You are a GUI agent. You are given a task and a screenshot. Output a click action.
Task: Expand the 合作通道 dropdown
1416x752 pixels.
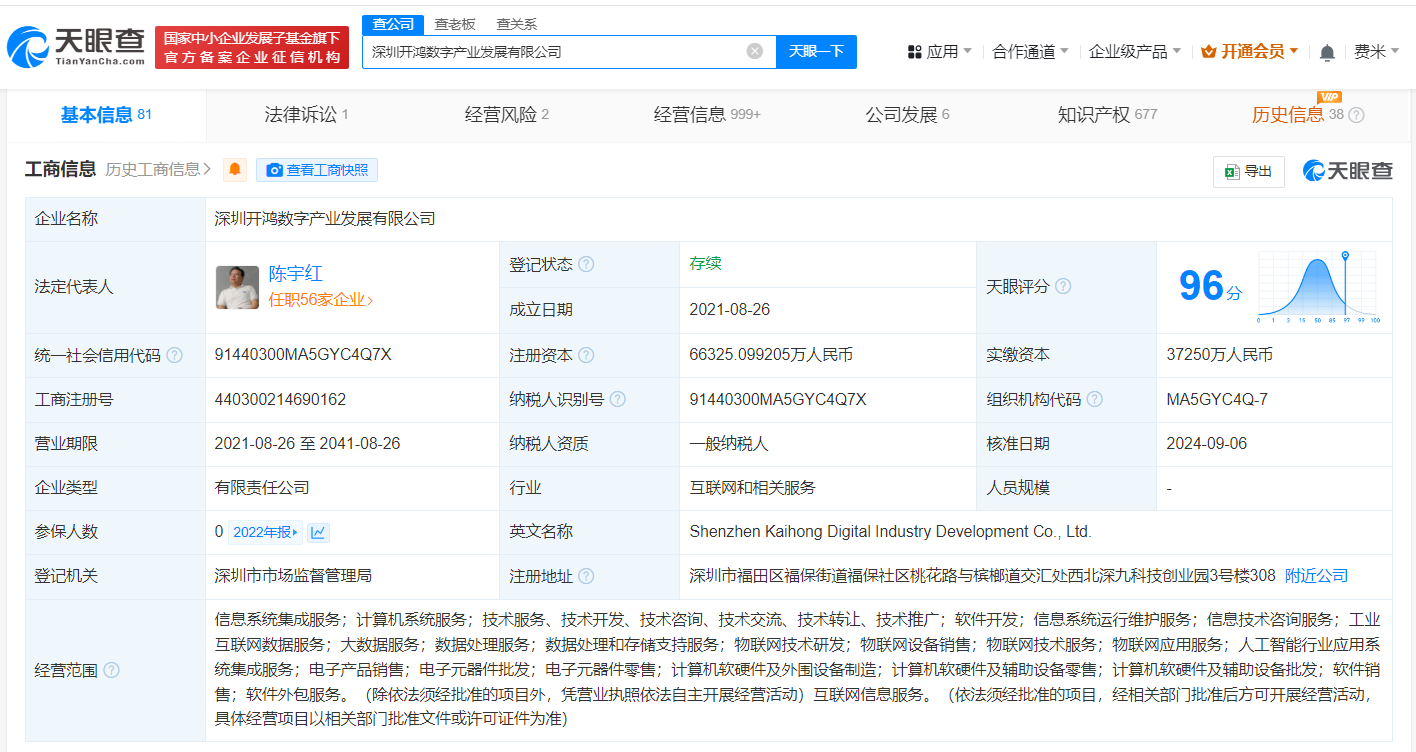tap(1030, 51)
